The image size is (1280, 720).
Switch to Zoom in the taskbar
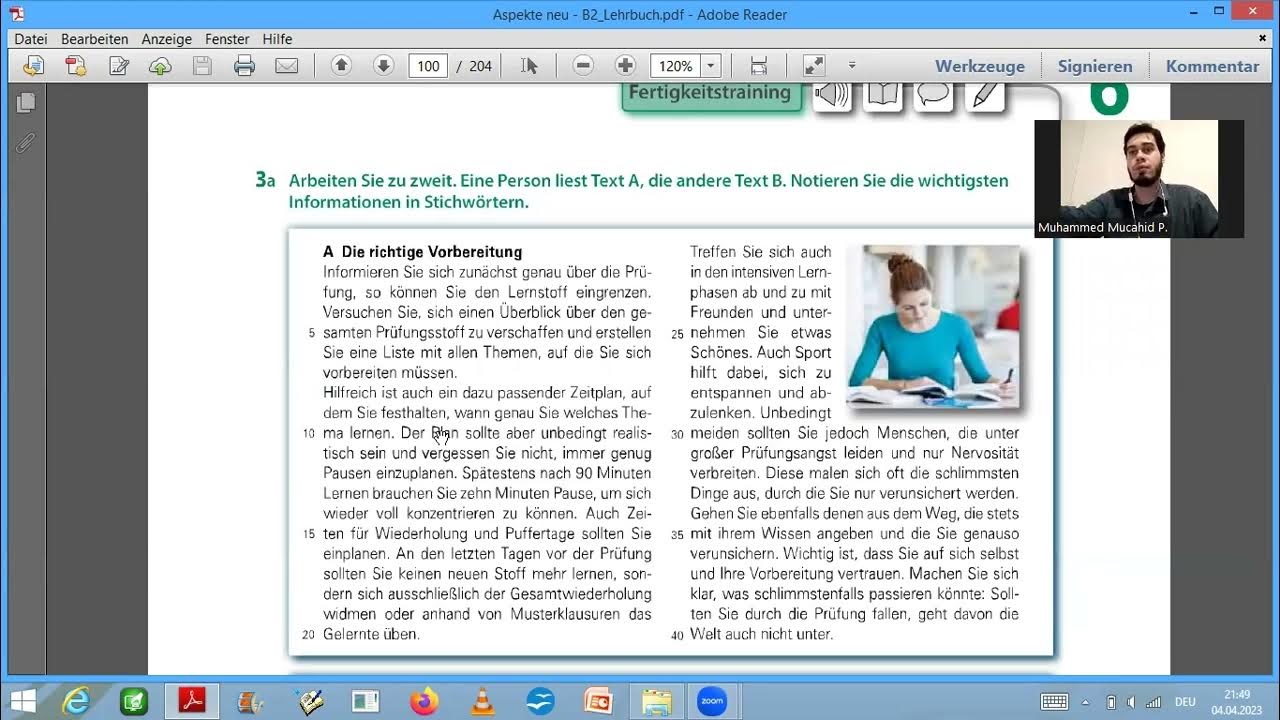point(712,701)
